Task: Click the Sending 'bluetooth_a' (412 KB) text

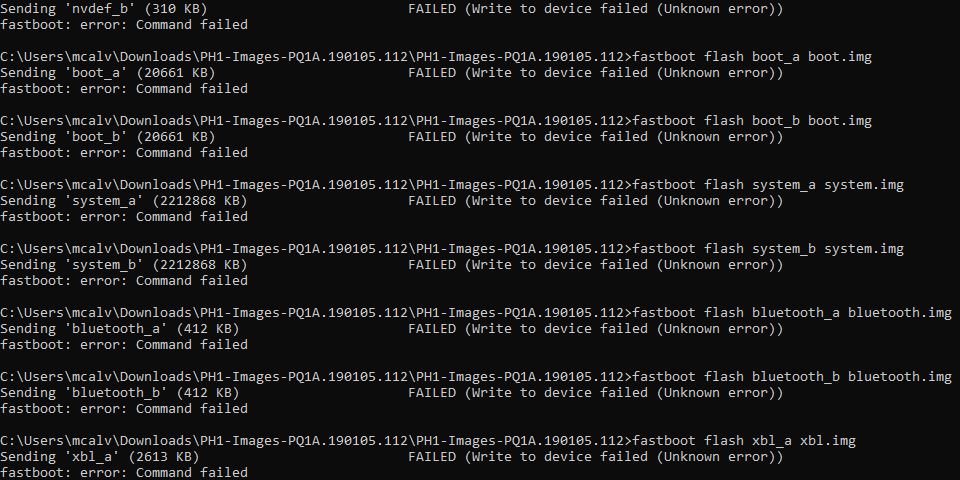Action: click(x=119, y=329)
